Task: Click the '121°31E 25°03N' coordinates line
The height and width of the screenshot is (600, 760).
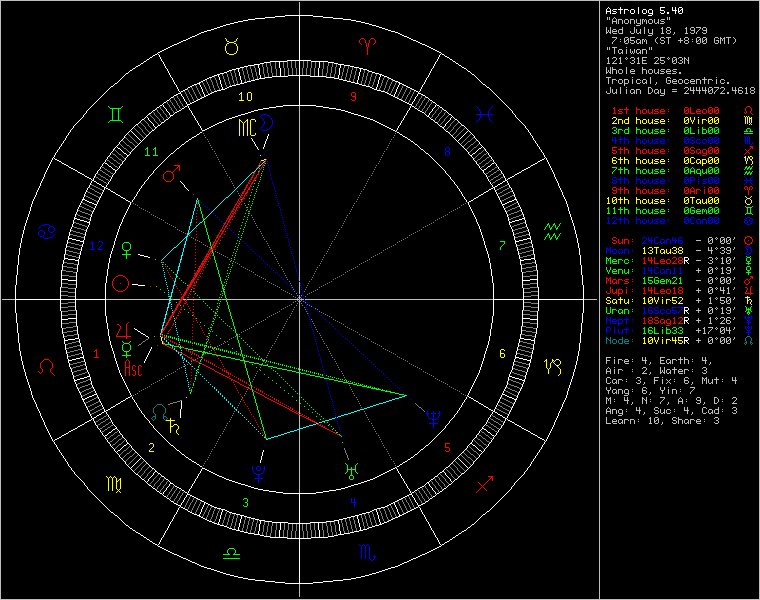Action: (x=647, y=61)
